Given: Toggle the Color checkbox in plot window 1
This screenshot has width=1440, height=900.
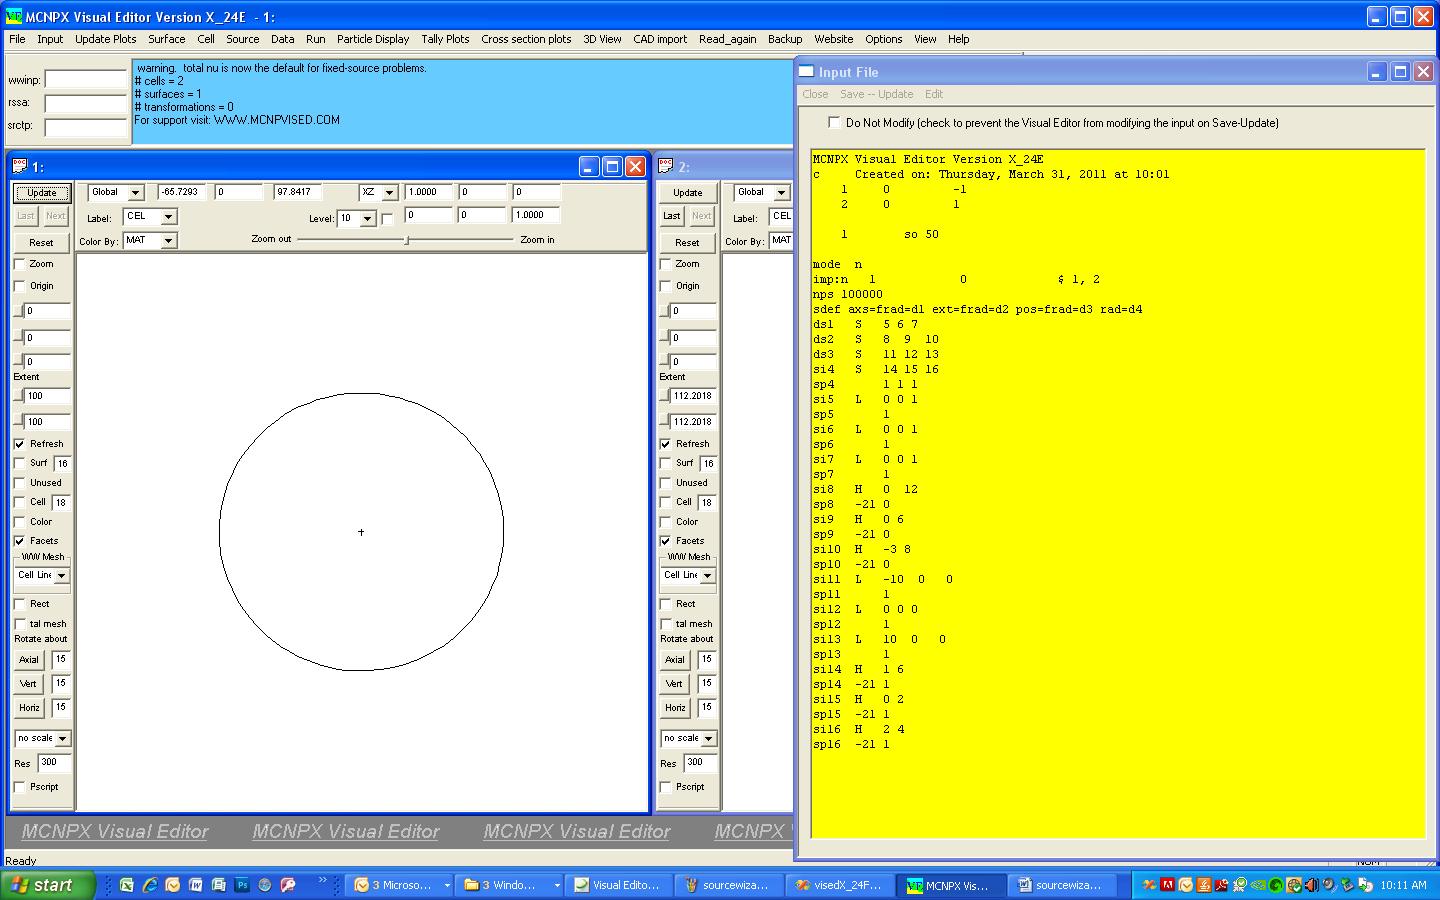Looking at the screenshot, I should pos(19,522).
